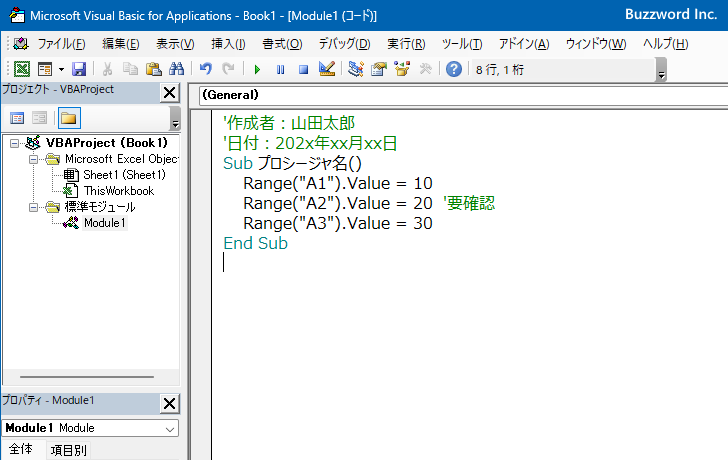
Task: Click the '要確認 comment
Action: (x=469, y=203)
